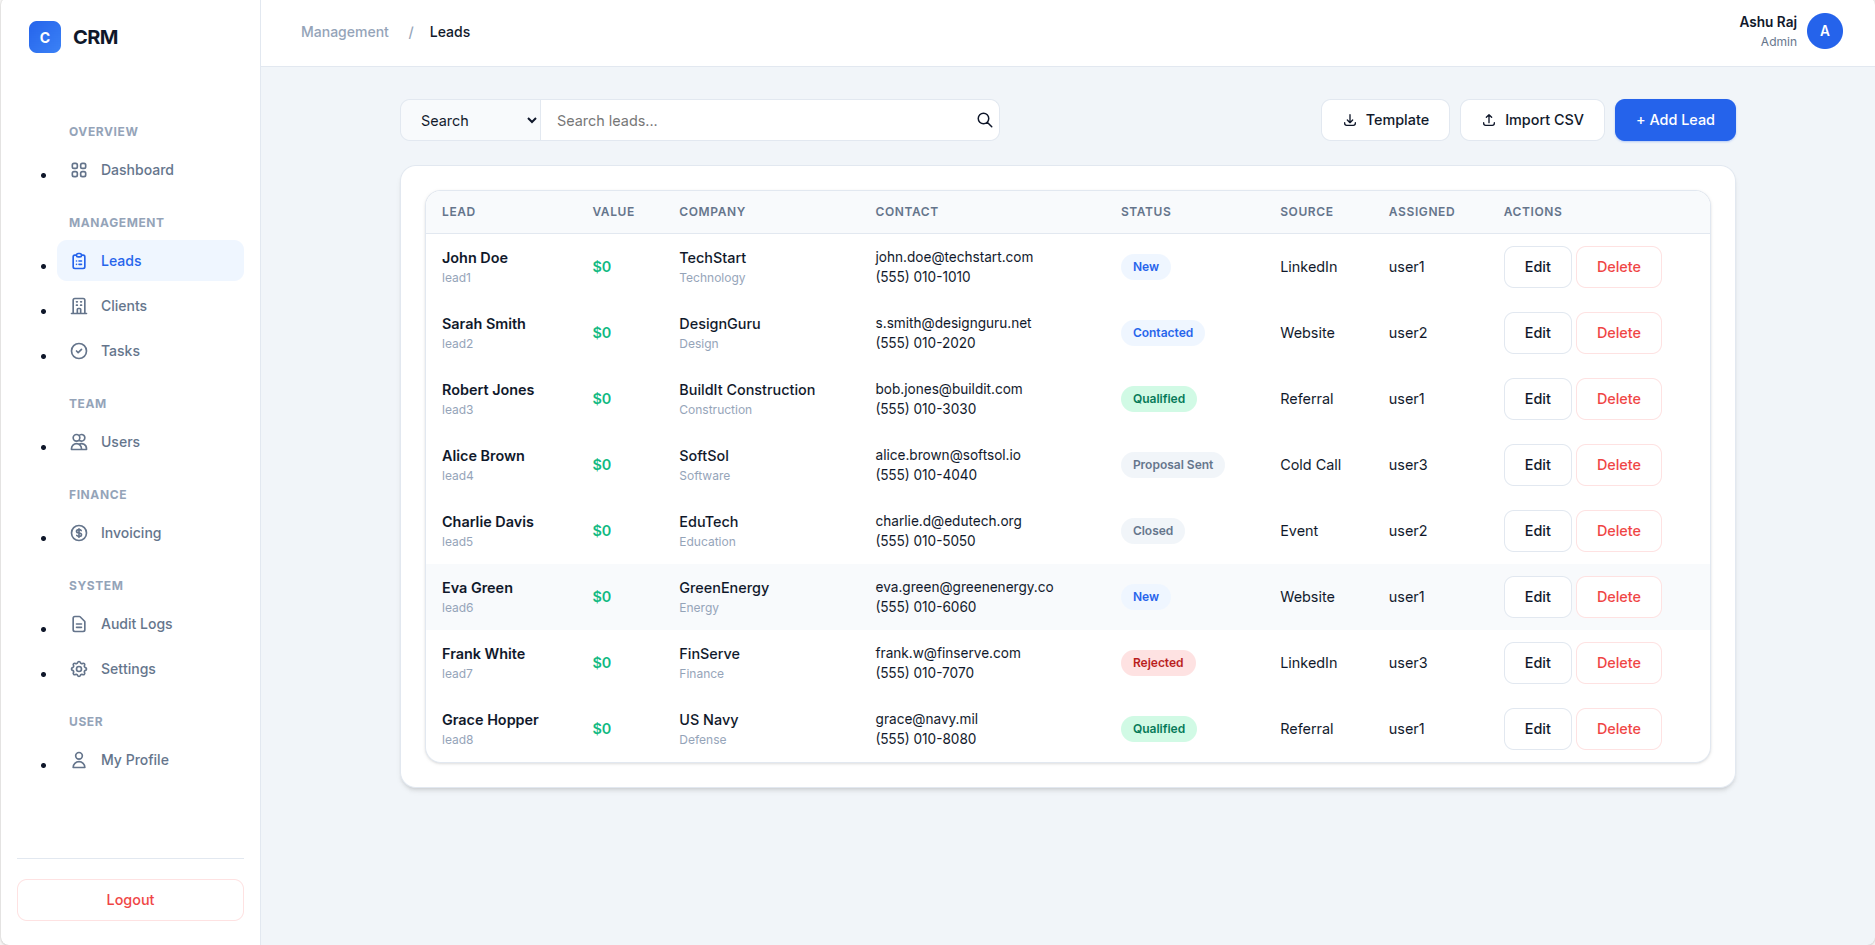This screenshot has height=945, width=1875.
Task: Click the Logout button
Action: click(x=129, y=899)
